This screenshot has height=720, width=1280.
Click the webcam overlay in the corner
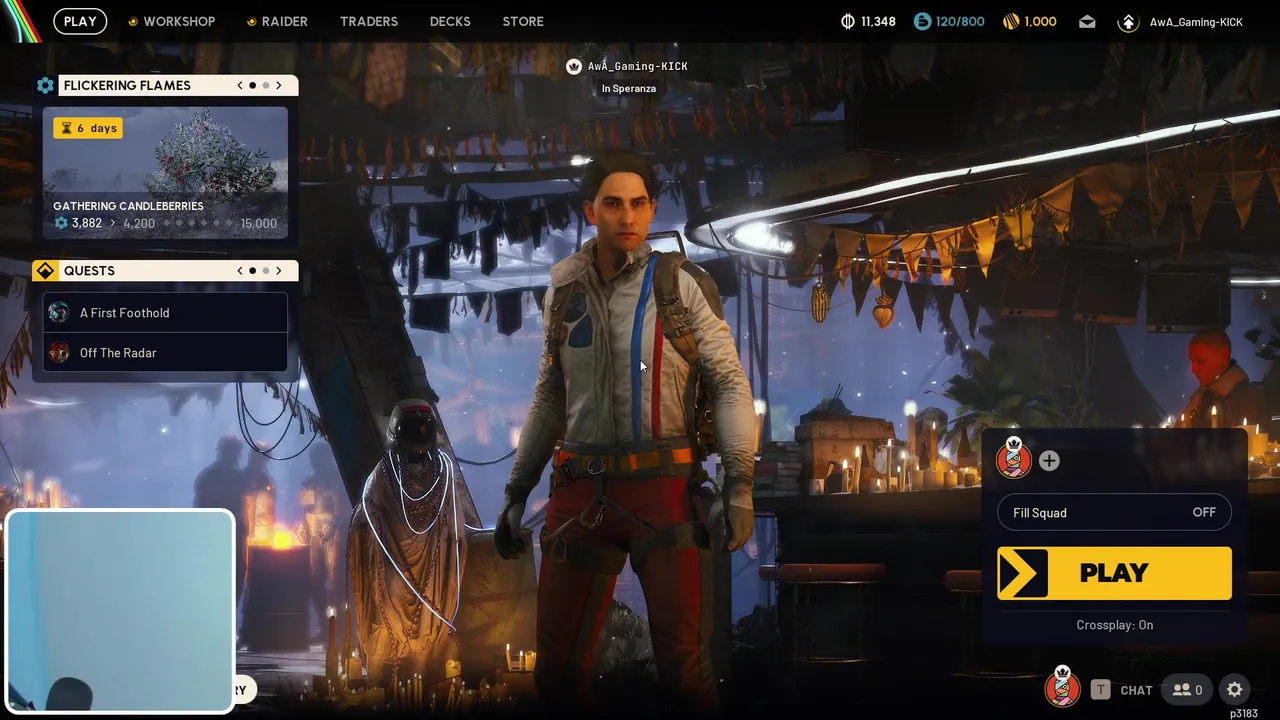(120, 611)
